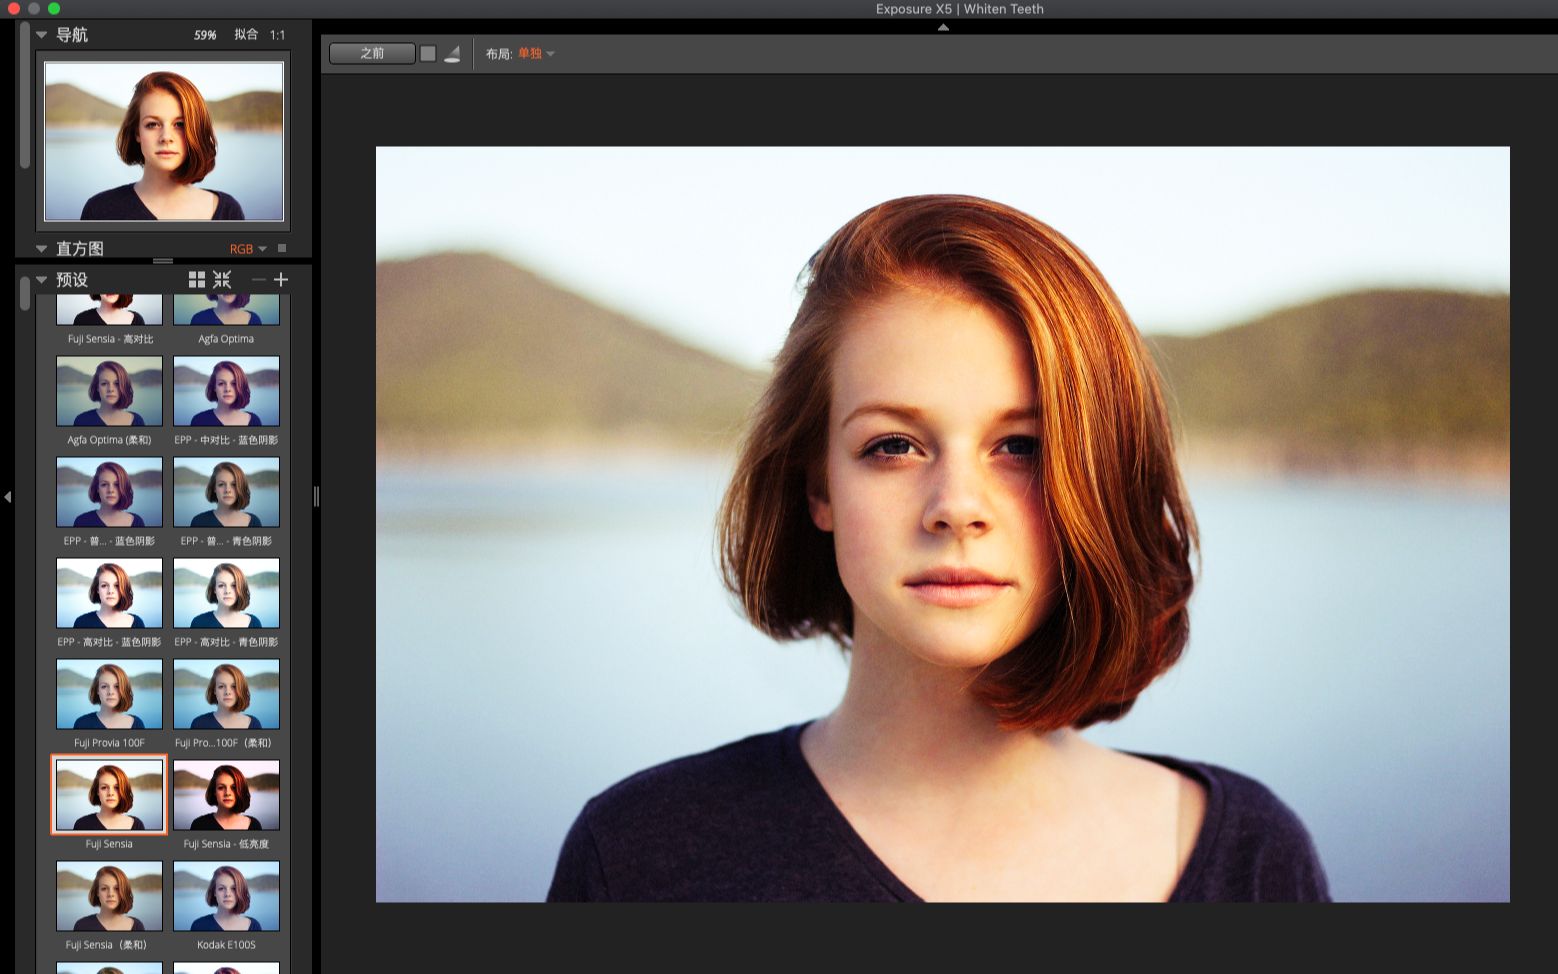Click the 59% zoom value in navigator
The height and width of the screenshot is (974, 1558).
[x=205, y=35]
